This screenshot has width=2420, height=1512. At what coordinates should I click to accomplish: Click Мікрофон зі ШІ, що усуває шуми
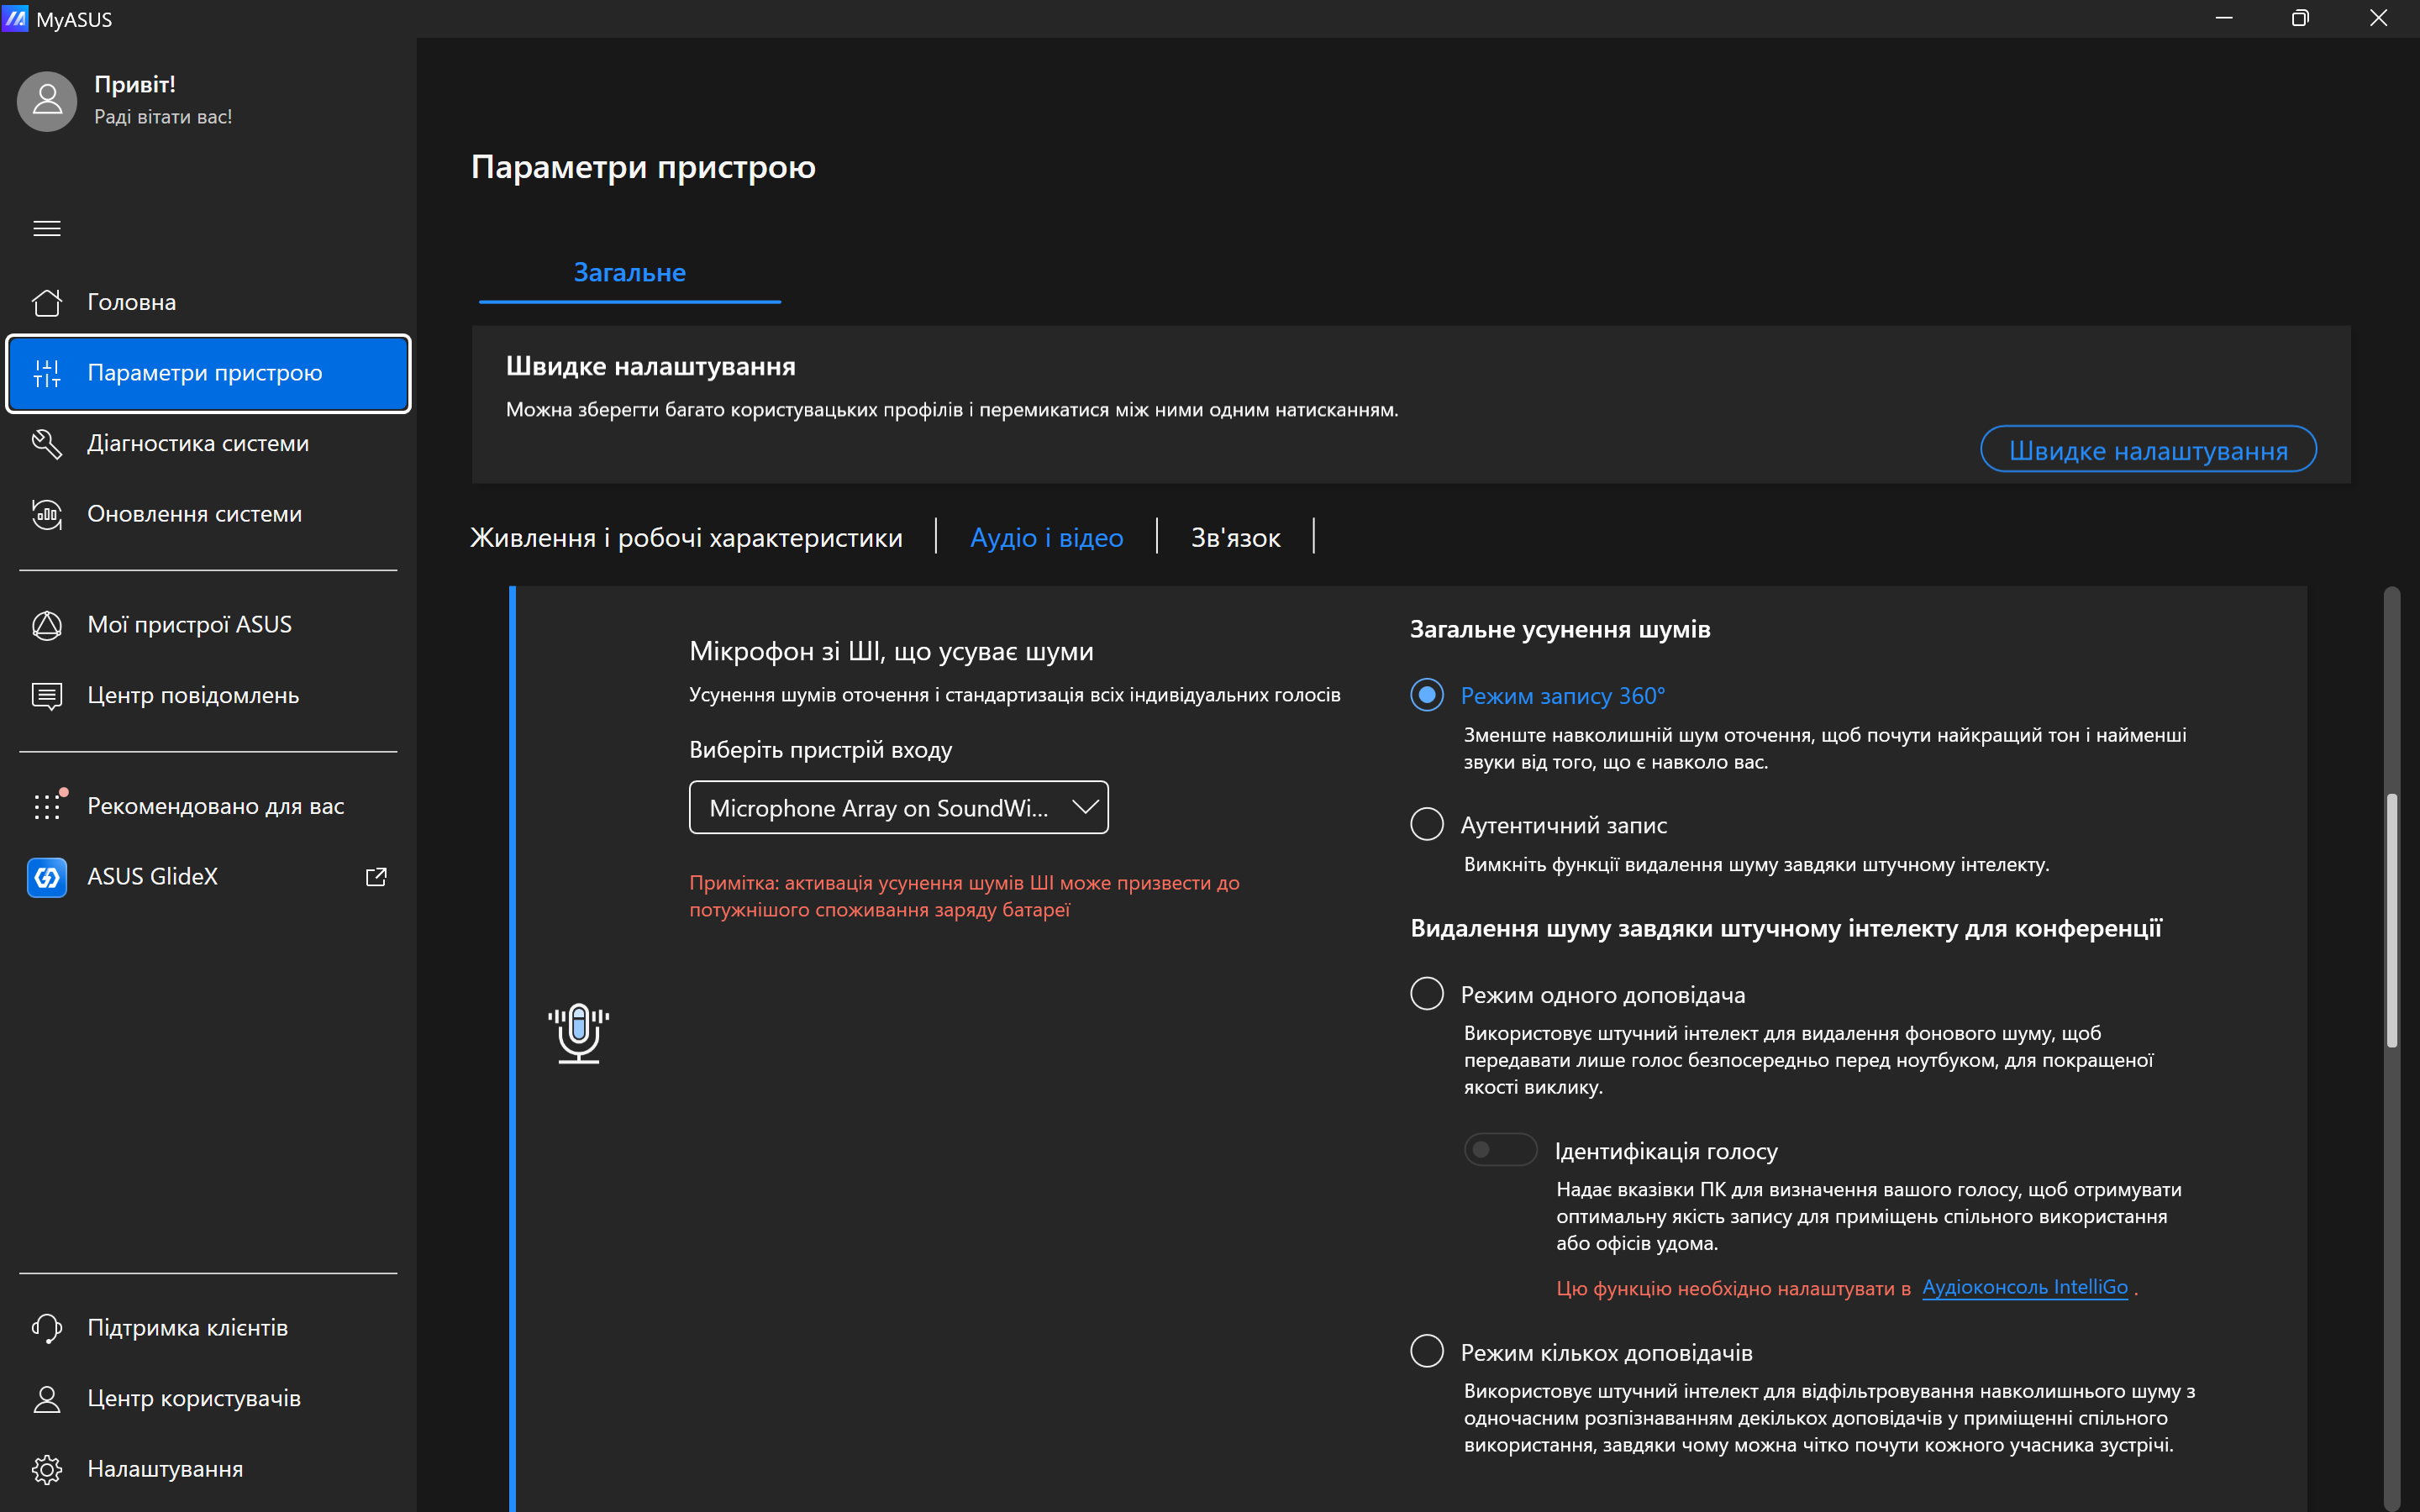pyautogui.click(x=891, y=651)
